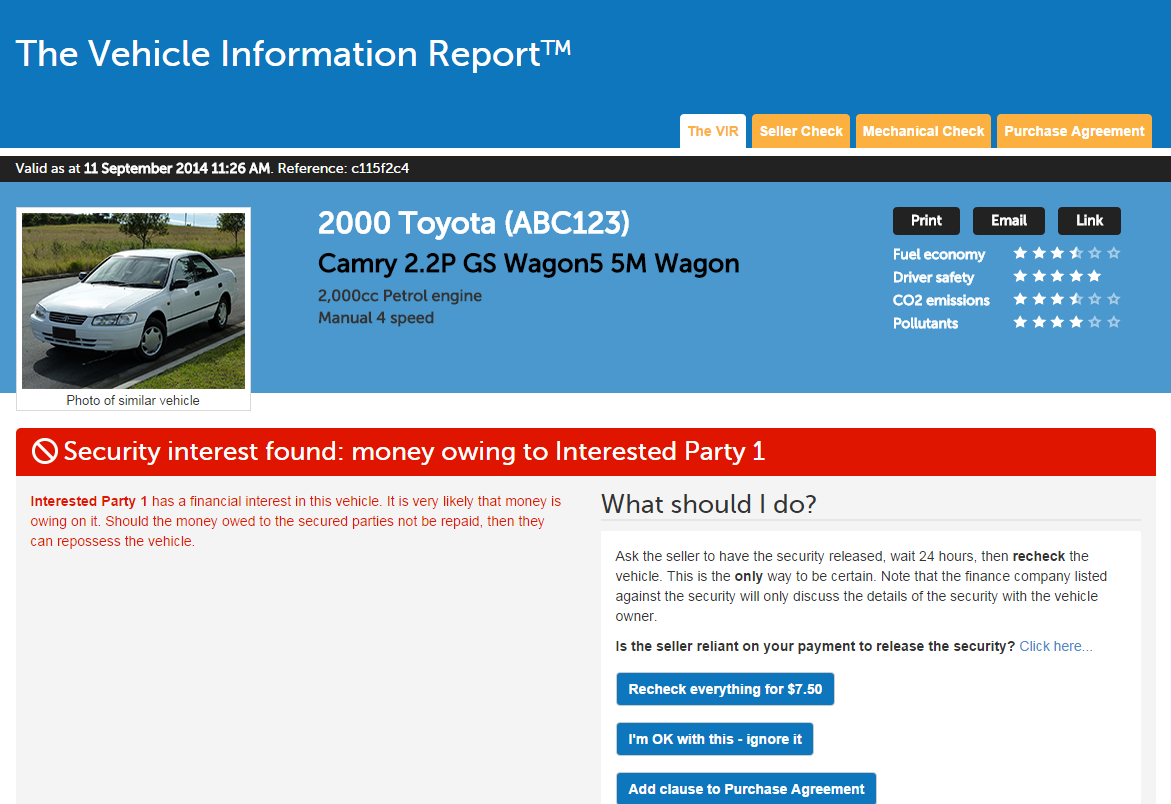Open the Seller Check tab
This screenshot has height=804, width=1171.
coord(801,131)
